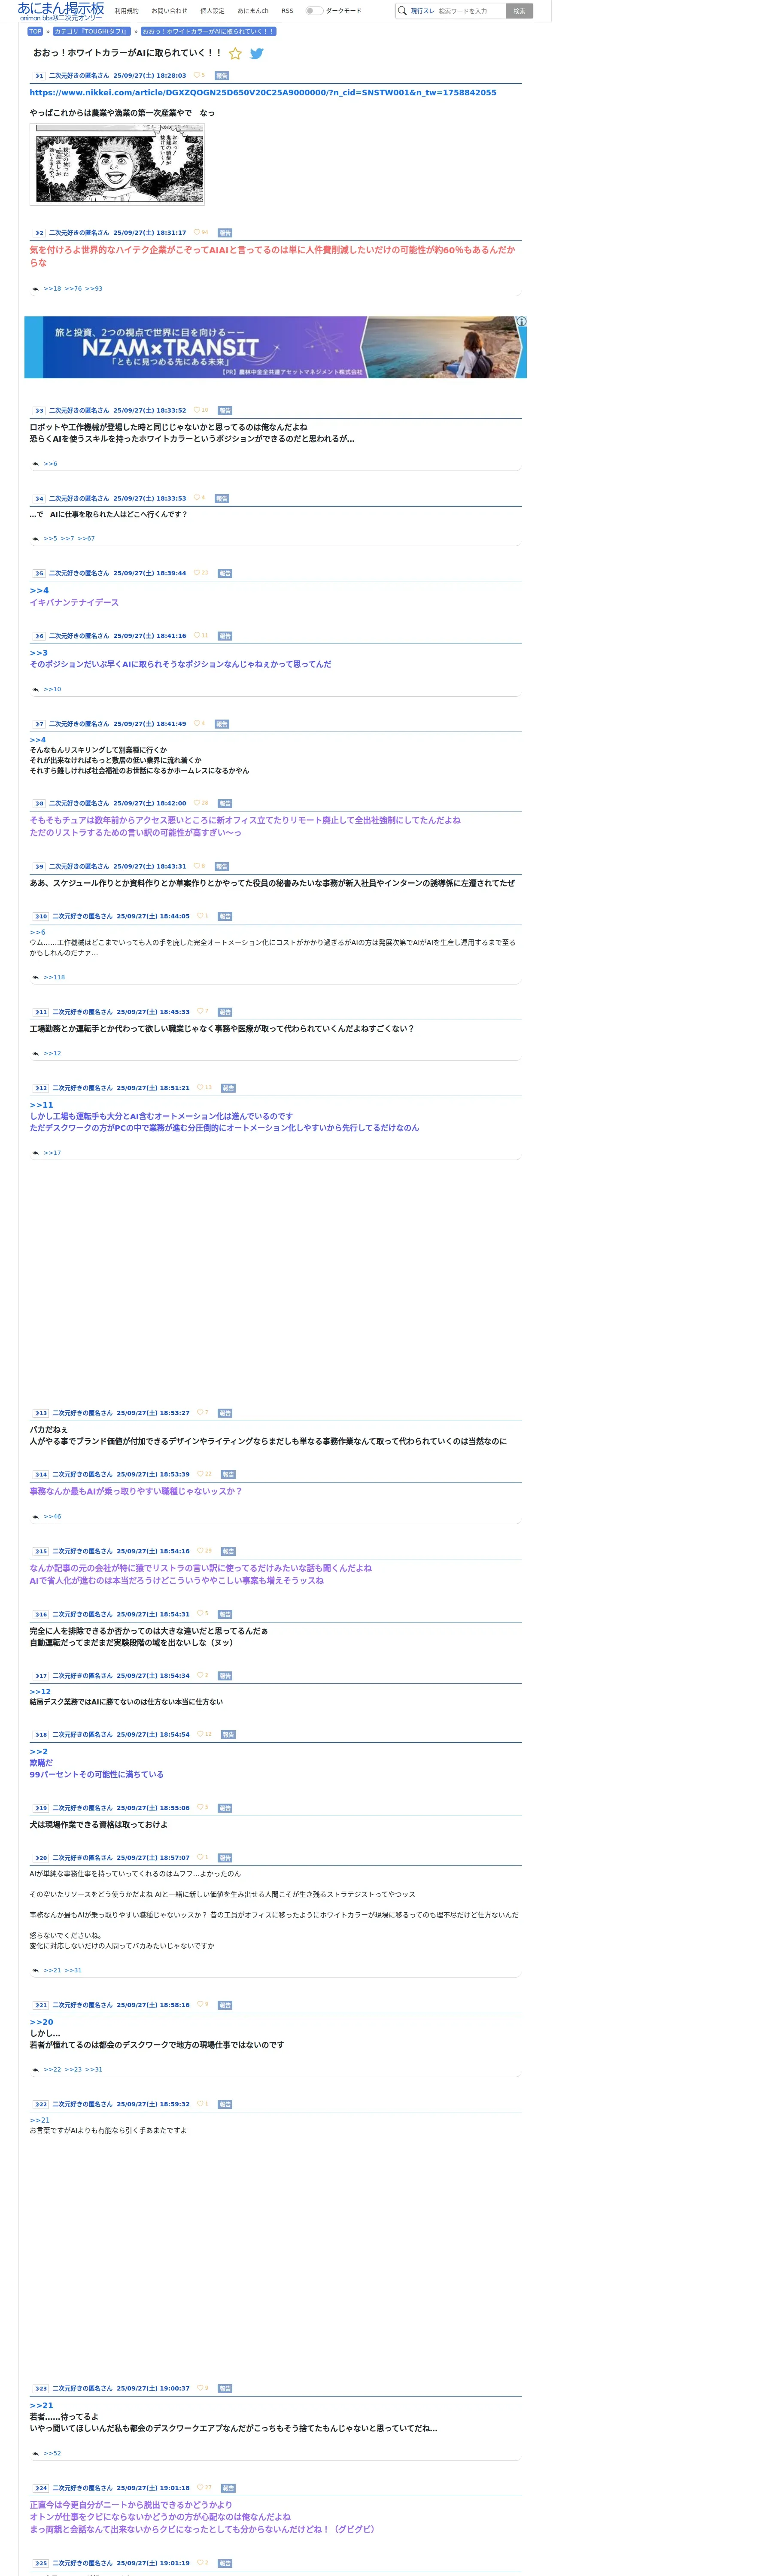Like post 24 with its heart icon
The width and height of the screenshot is (778, 2576).
200,2487
